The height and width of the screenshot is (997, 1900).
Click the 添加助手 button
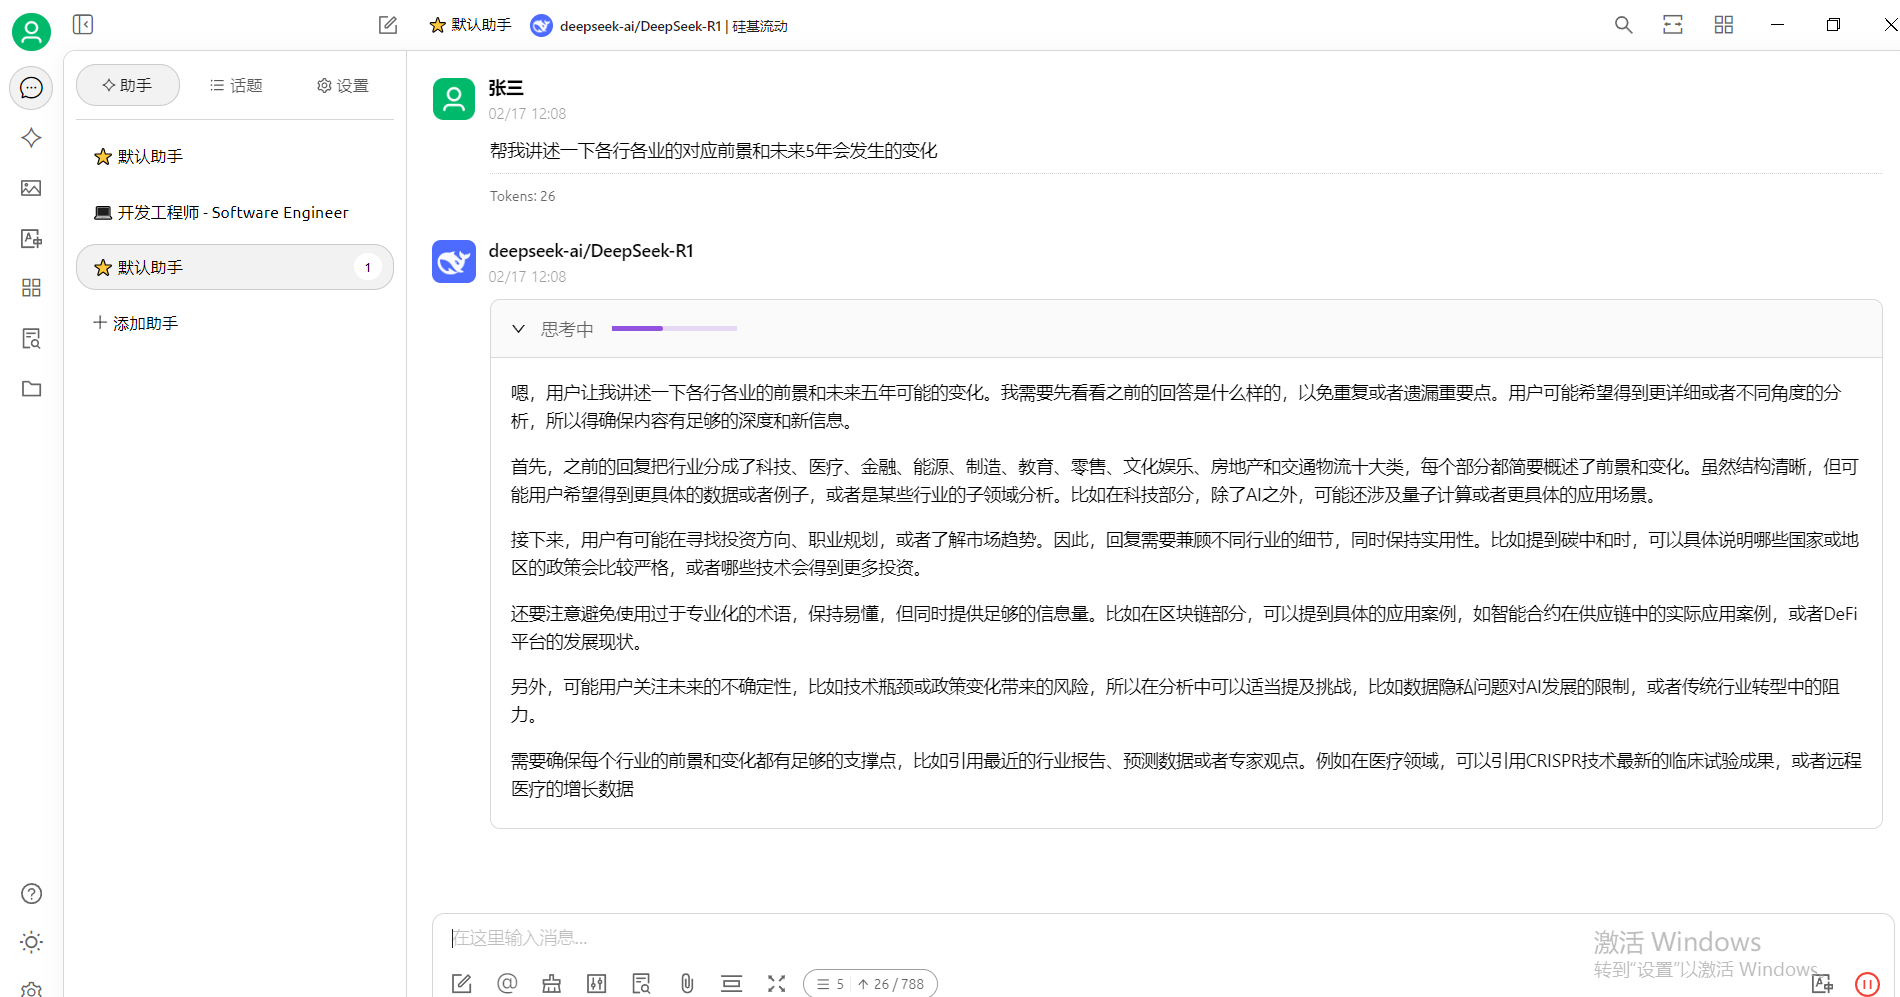135,323
